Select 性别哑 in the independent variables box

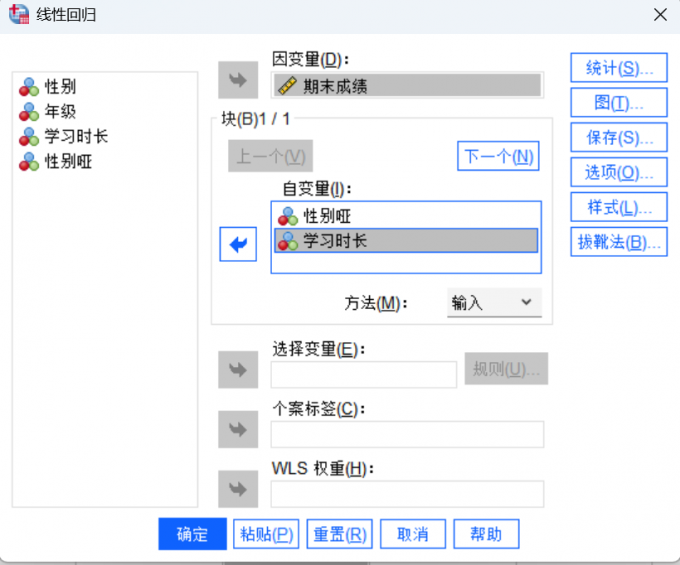pyautogui.click(x=406, y=216)
